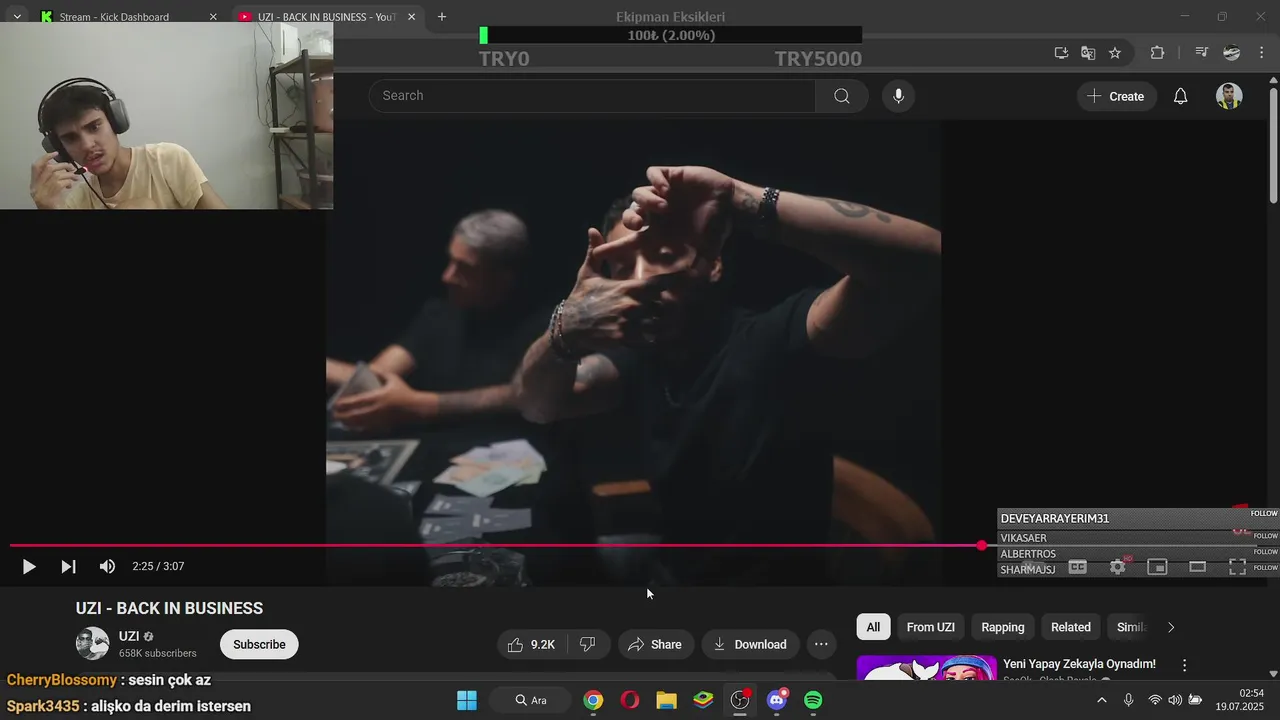Click the red progress bar playhead
Viewport: 1280px width, 720px height.
(x=981, y=545)
